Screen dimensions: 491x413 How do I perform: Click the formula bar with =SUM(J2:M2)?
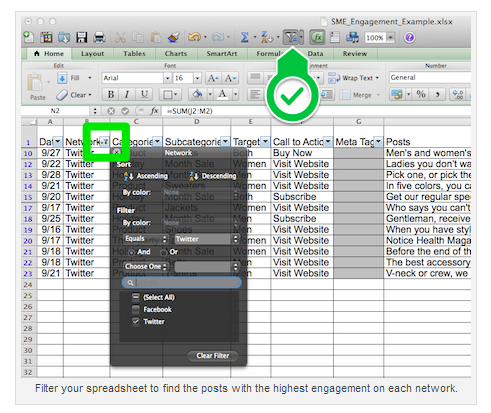coord(317,111)
